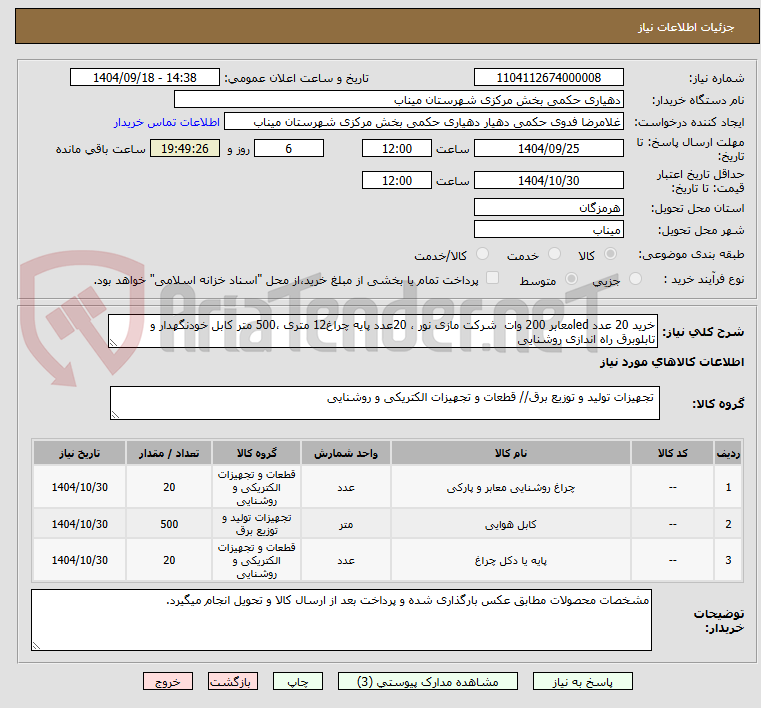The height and width of the screenshot is (708, 761).
Task: Select the متوسط purchase type radio
Action: 571,279
